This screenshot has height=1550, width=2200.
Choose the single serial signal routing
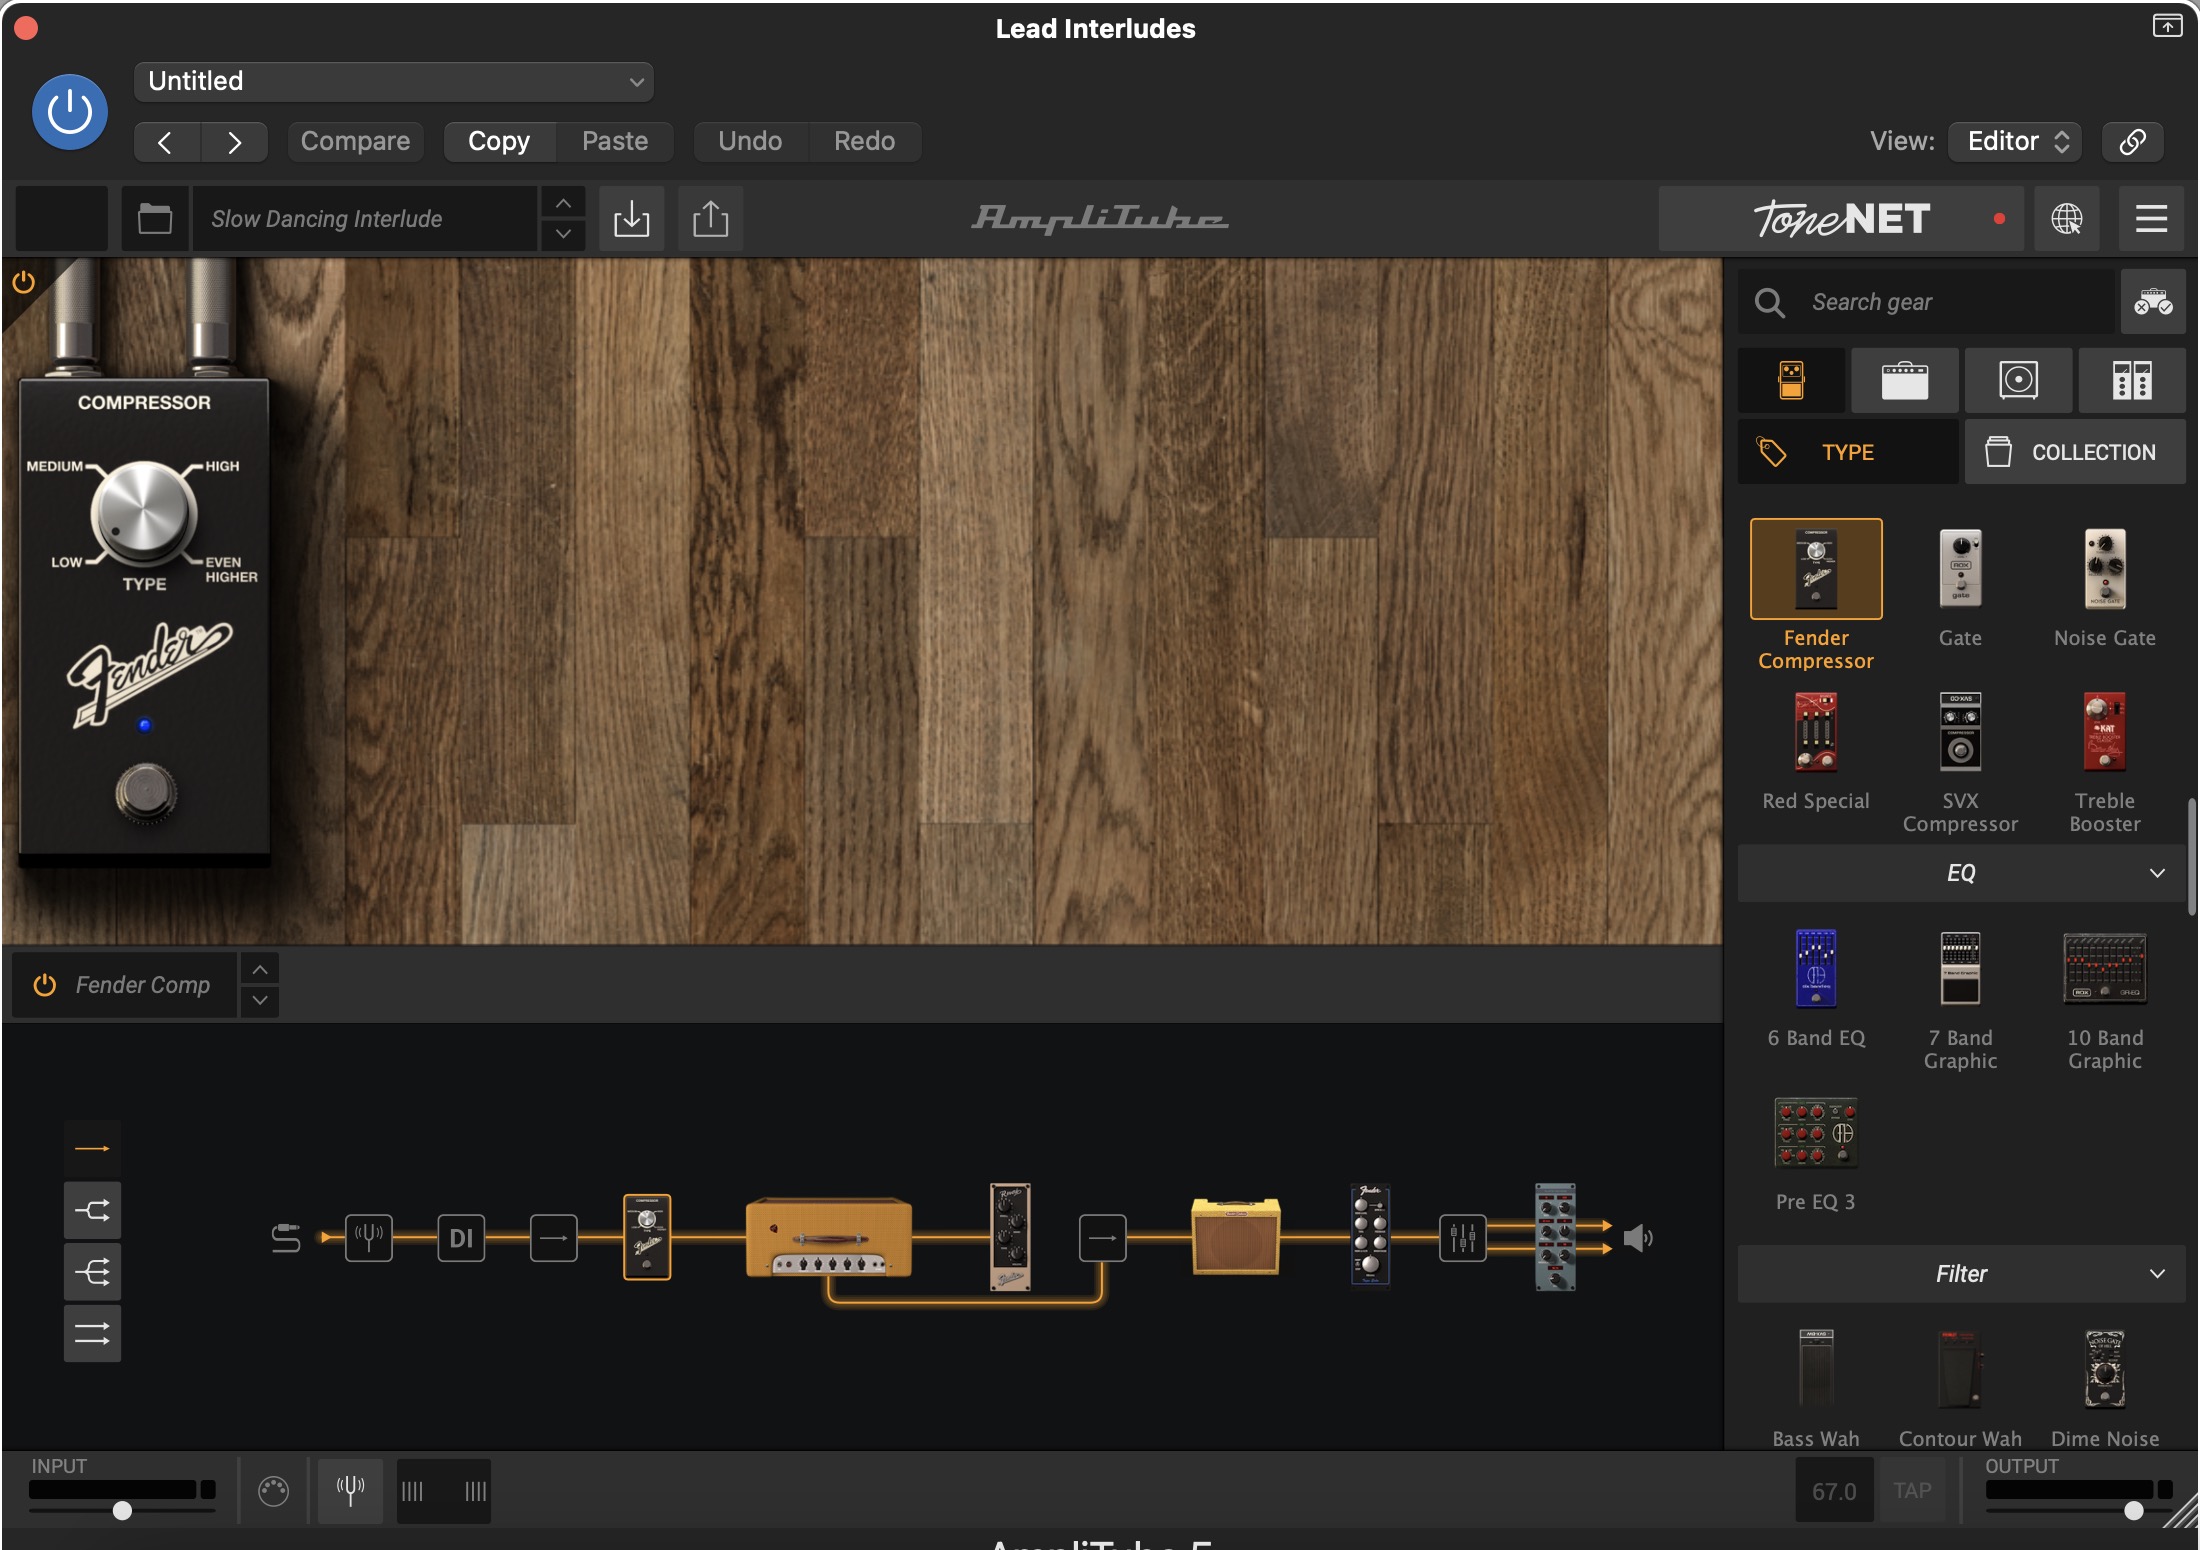tap(92, 1149)
